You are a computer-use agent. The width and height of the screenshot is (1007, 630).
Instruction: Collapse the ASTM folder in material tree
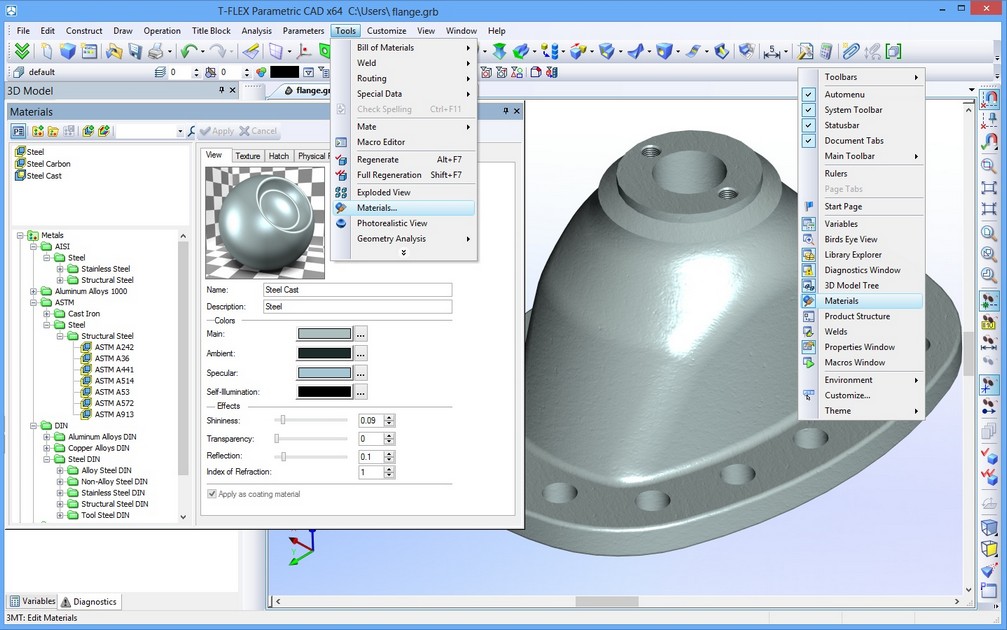(34, 302)
